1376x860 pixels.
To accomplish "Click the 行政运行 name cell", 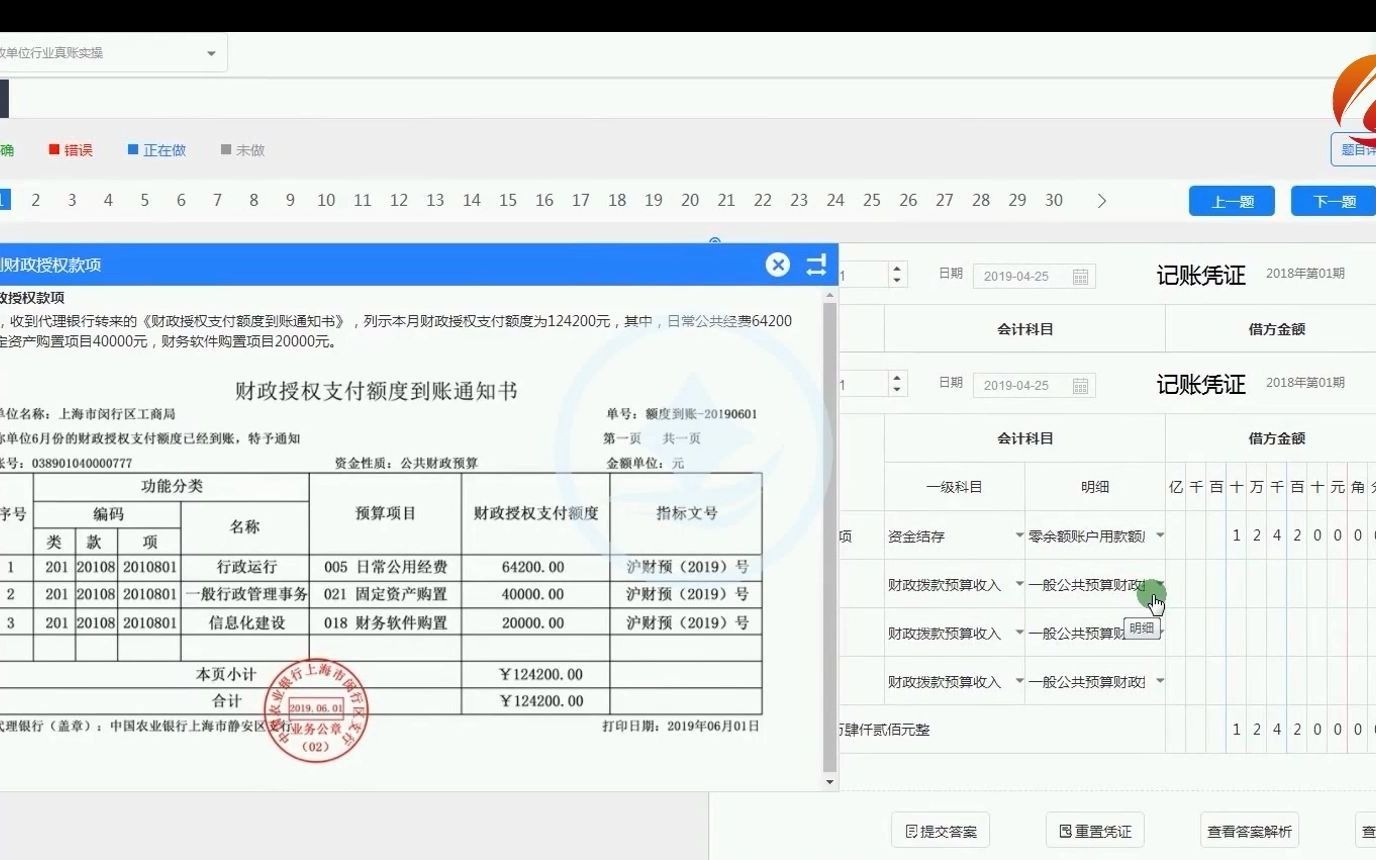I will (245, 567).
